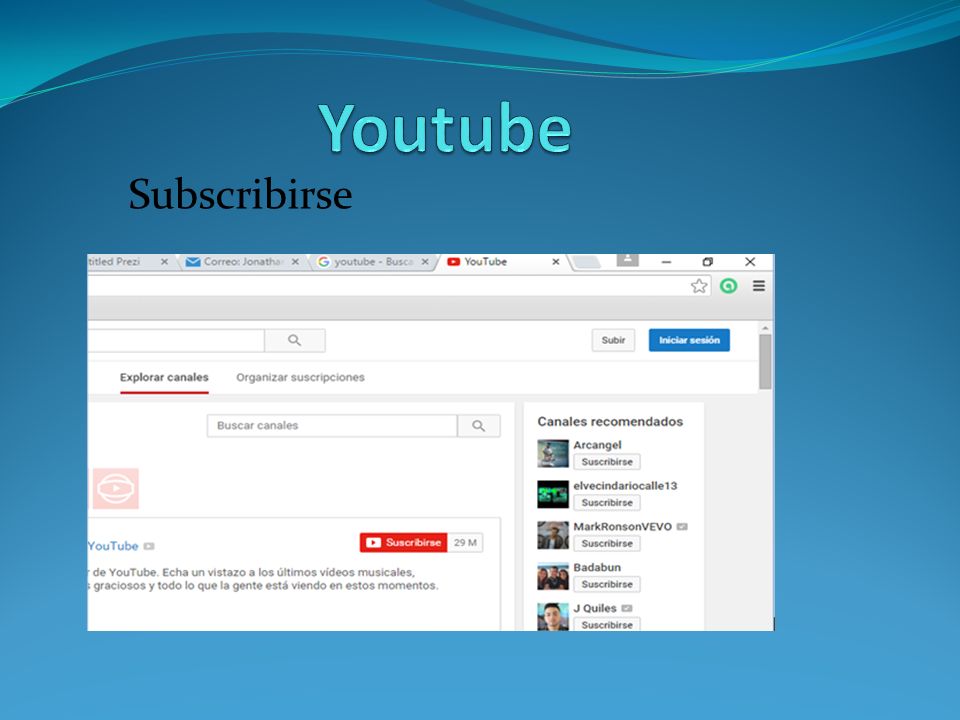Click the Arcangel channel name
The width and height of the screenshot is (960, 720).
597,445
